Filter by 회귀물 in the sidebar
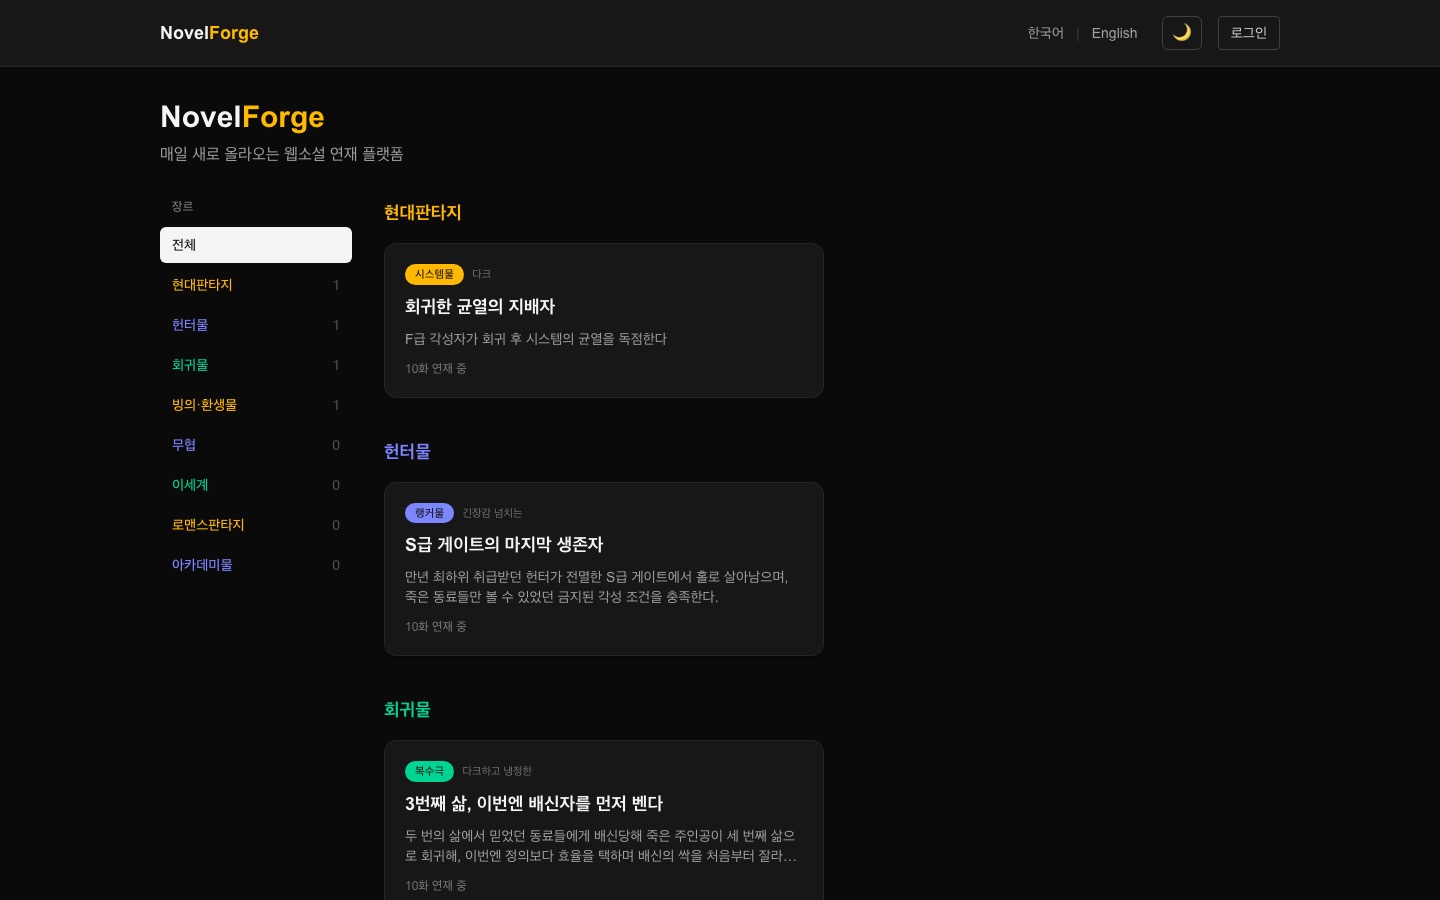This screenshot has height=900, width=1440. pos(256,365)
